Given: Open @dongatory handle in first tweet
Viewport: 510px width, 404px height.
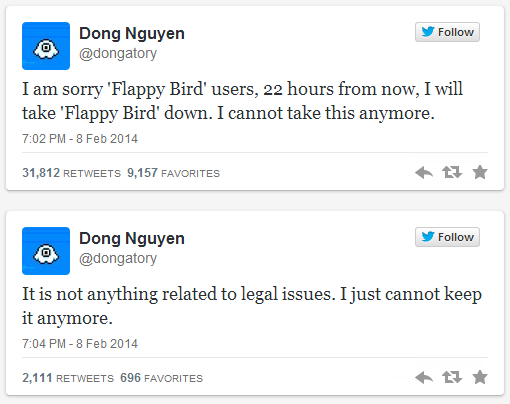Looking at the screenshot, I should point(118,54).
